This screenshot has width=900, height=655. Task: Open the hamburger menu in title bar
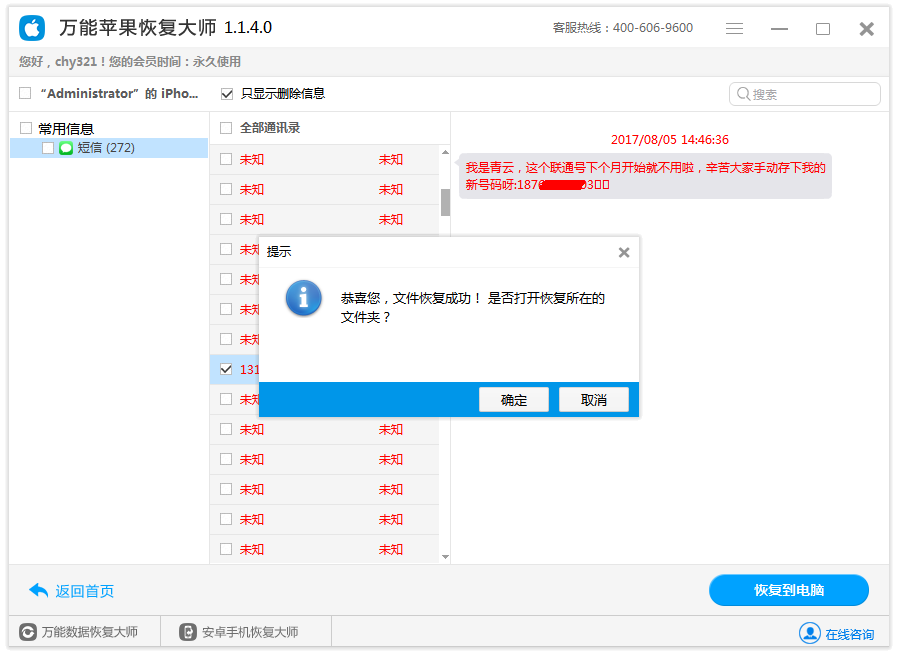734,29
